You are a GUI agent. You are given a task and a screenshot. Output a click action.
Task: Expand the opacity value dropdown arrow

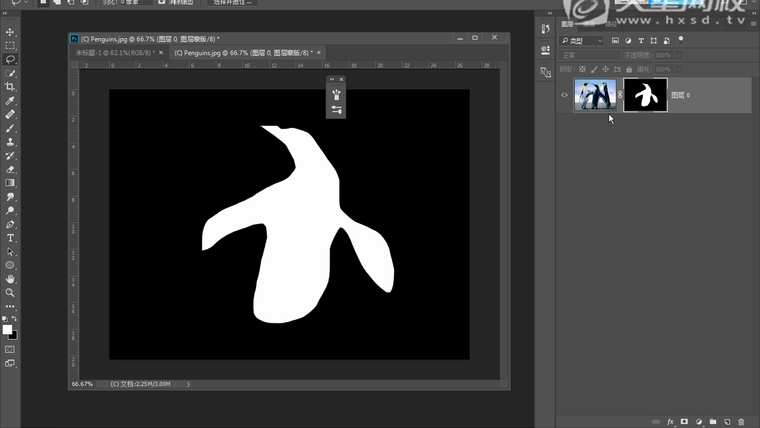[x=677, y=55]
